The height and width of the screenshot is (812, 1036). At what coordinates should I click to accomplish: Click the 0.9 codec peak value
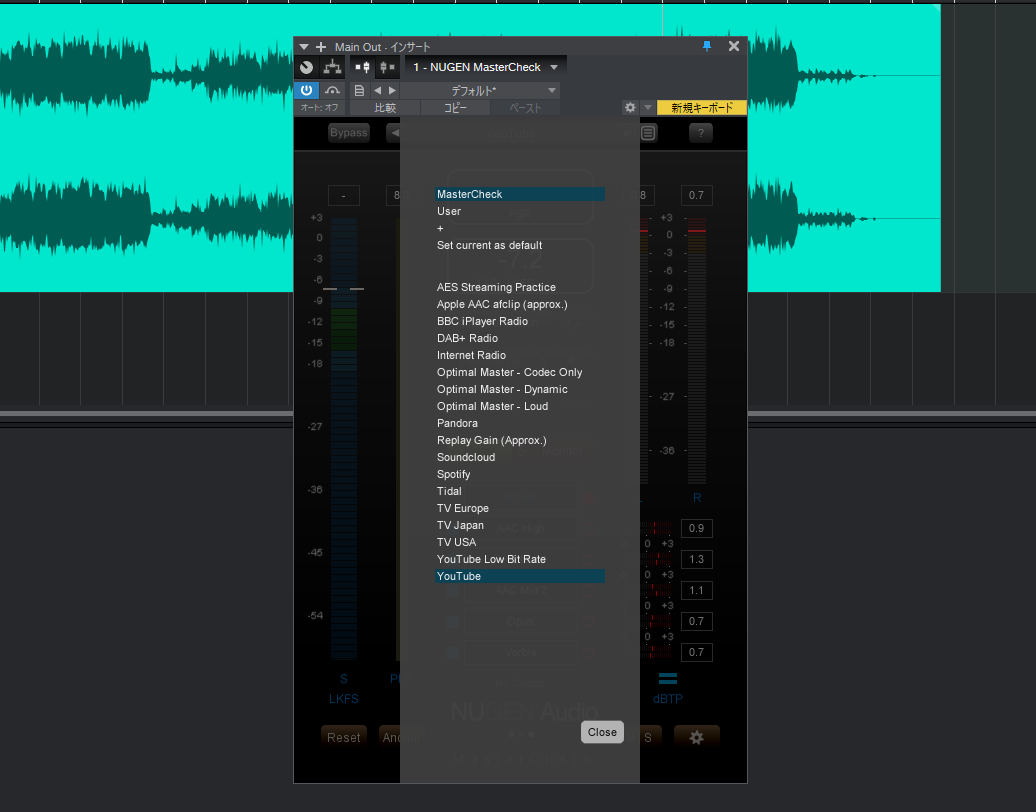coord(696,529)
